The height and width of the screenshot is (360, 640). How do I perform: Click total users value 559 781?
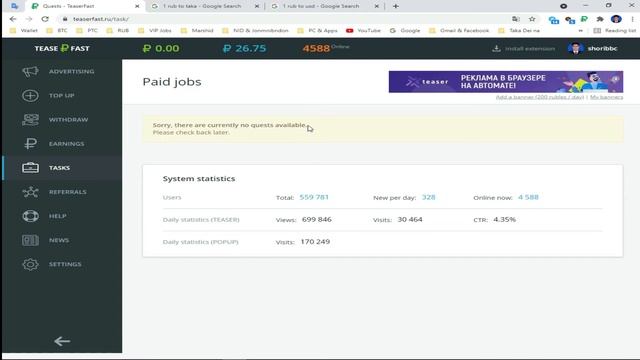coord(314,197)
